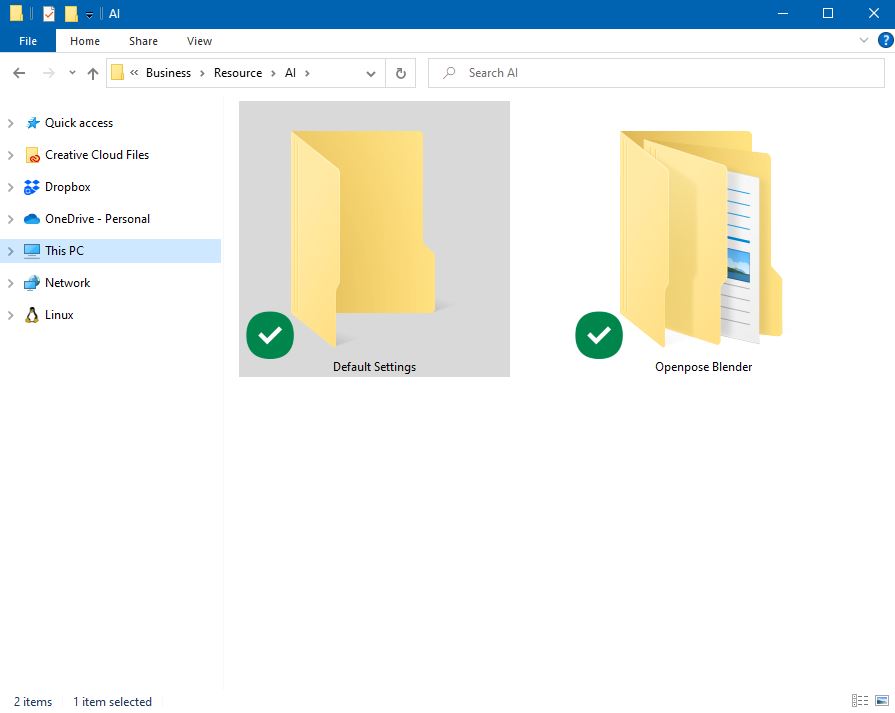Expand the Dropbox tree node

(x=10, y=187)
